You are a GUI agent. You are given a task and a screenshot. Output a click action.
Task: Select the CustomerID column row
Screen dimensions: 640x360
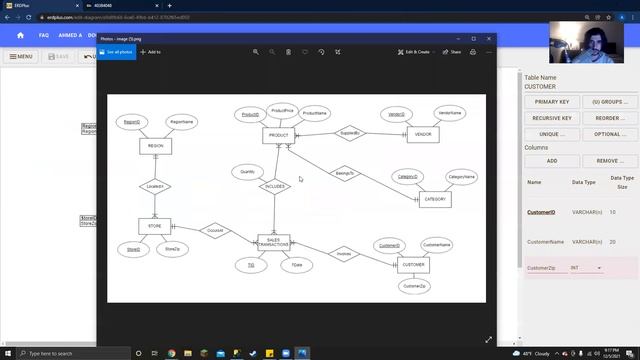coord(581,212)
